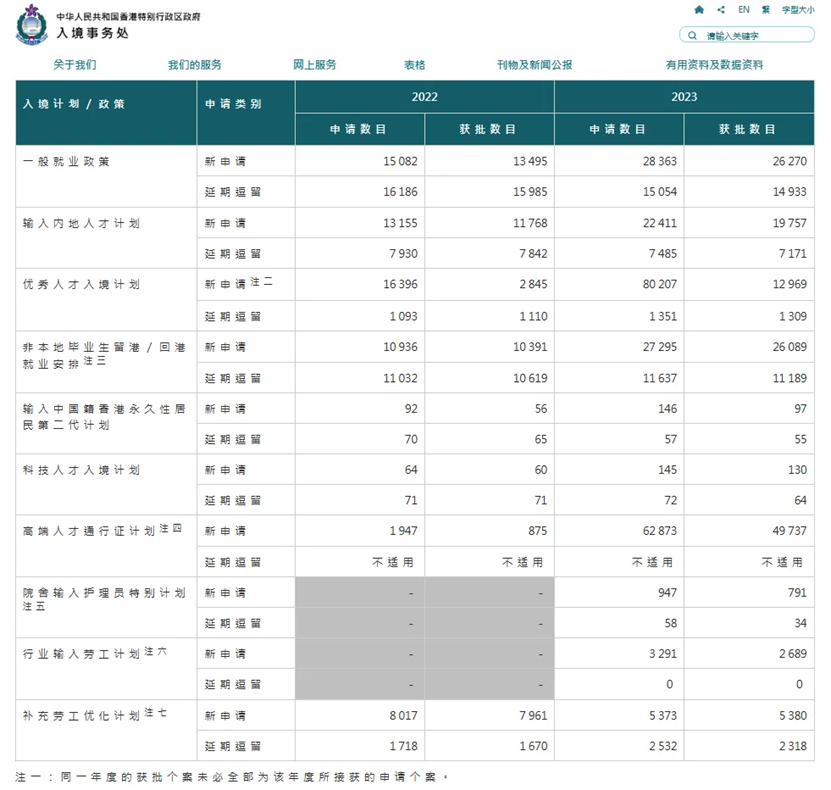831x790 pixels.
Task: Click the 注一 footnote text
Action: (x=232, y=777)
